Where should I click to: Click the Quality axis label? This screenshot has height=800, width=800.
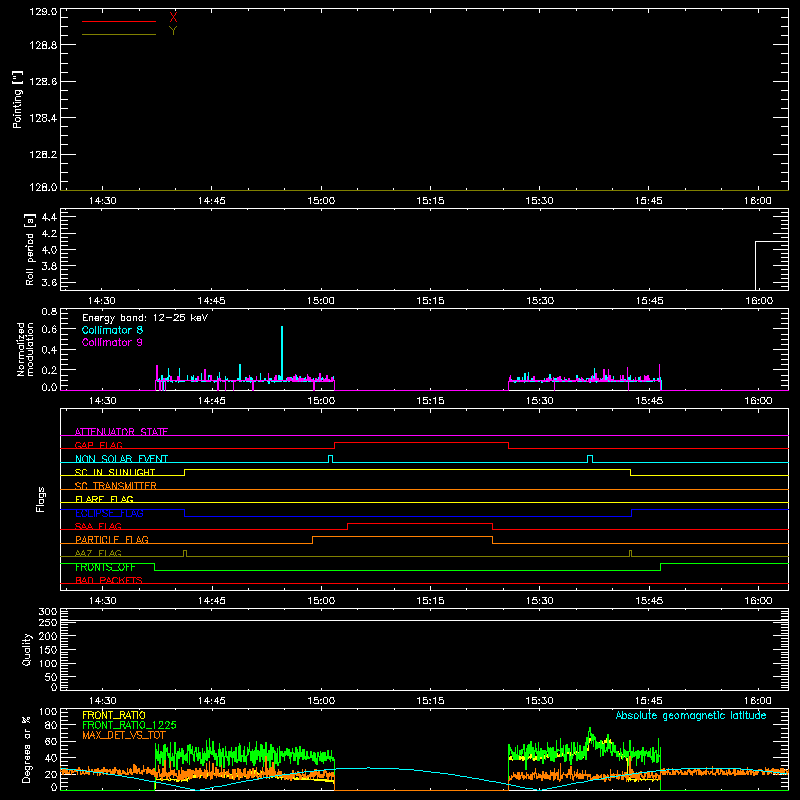point(27,649)
